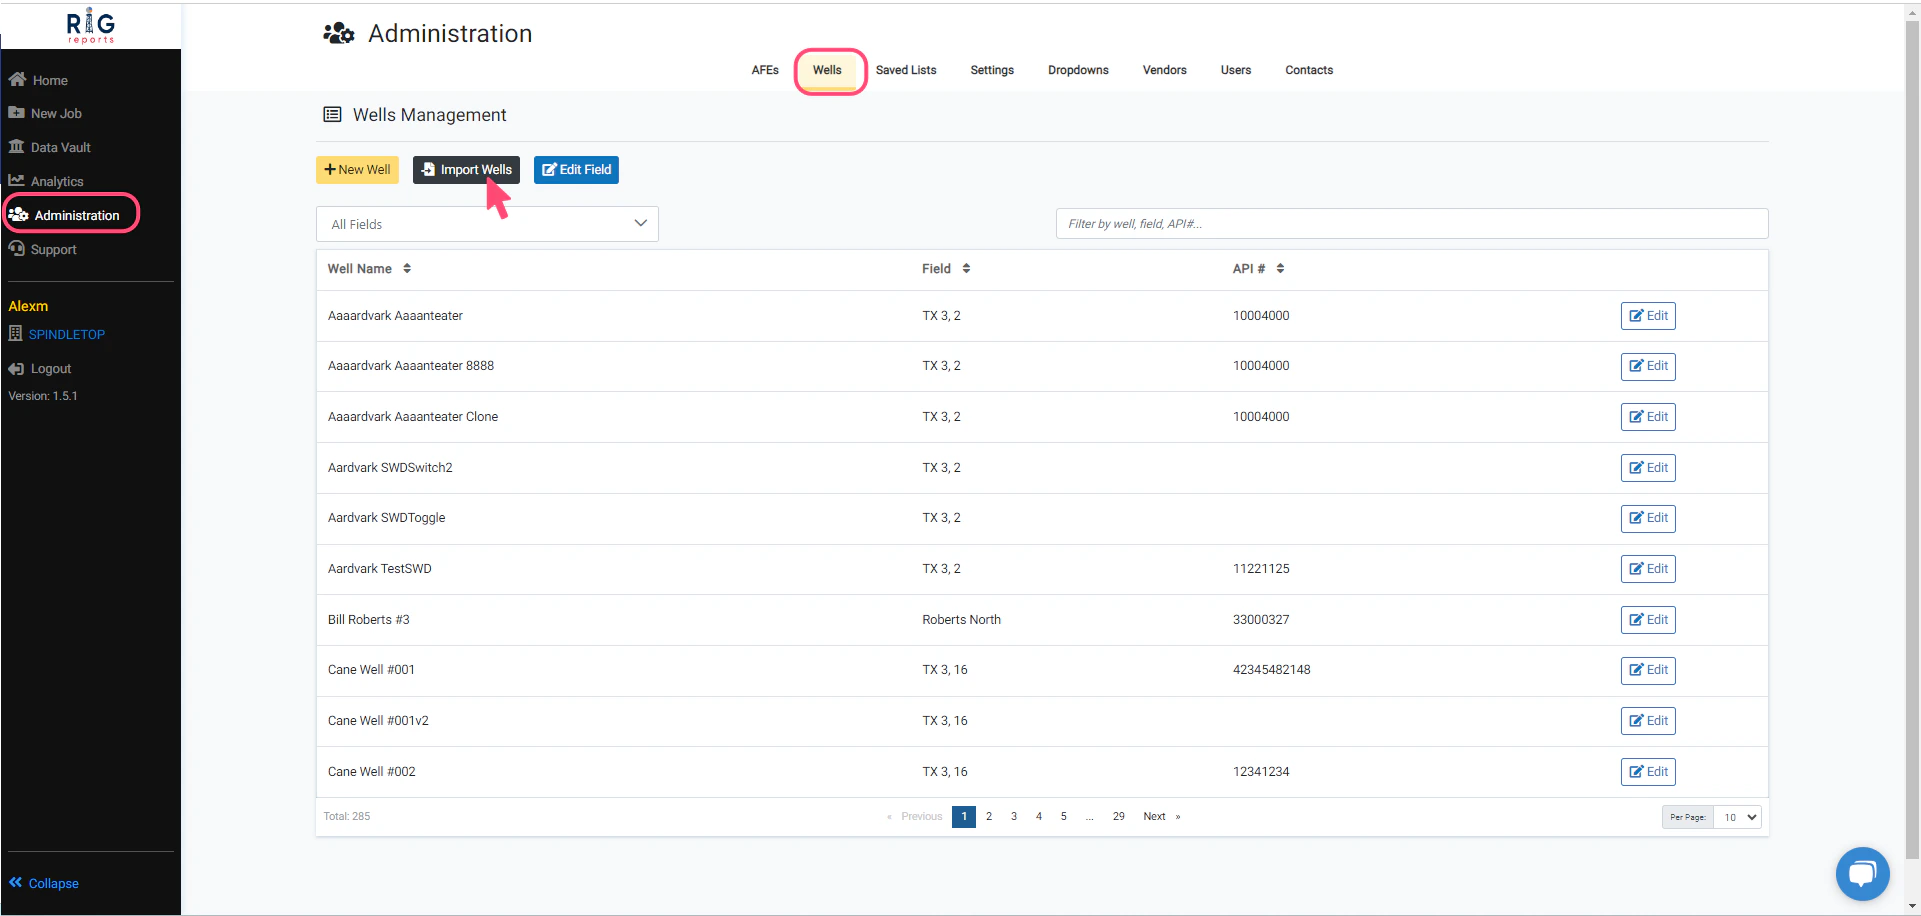The height and width of the screenshot is (916, 1921).
Task: Edit the Aaaardvark Aaaanteater 8888 well
Action: click(x=1648, y=366)
